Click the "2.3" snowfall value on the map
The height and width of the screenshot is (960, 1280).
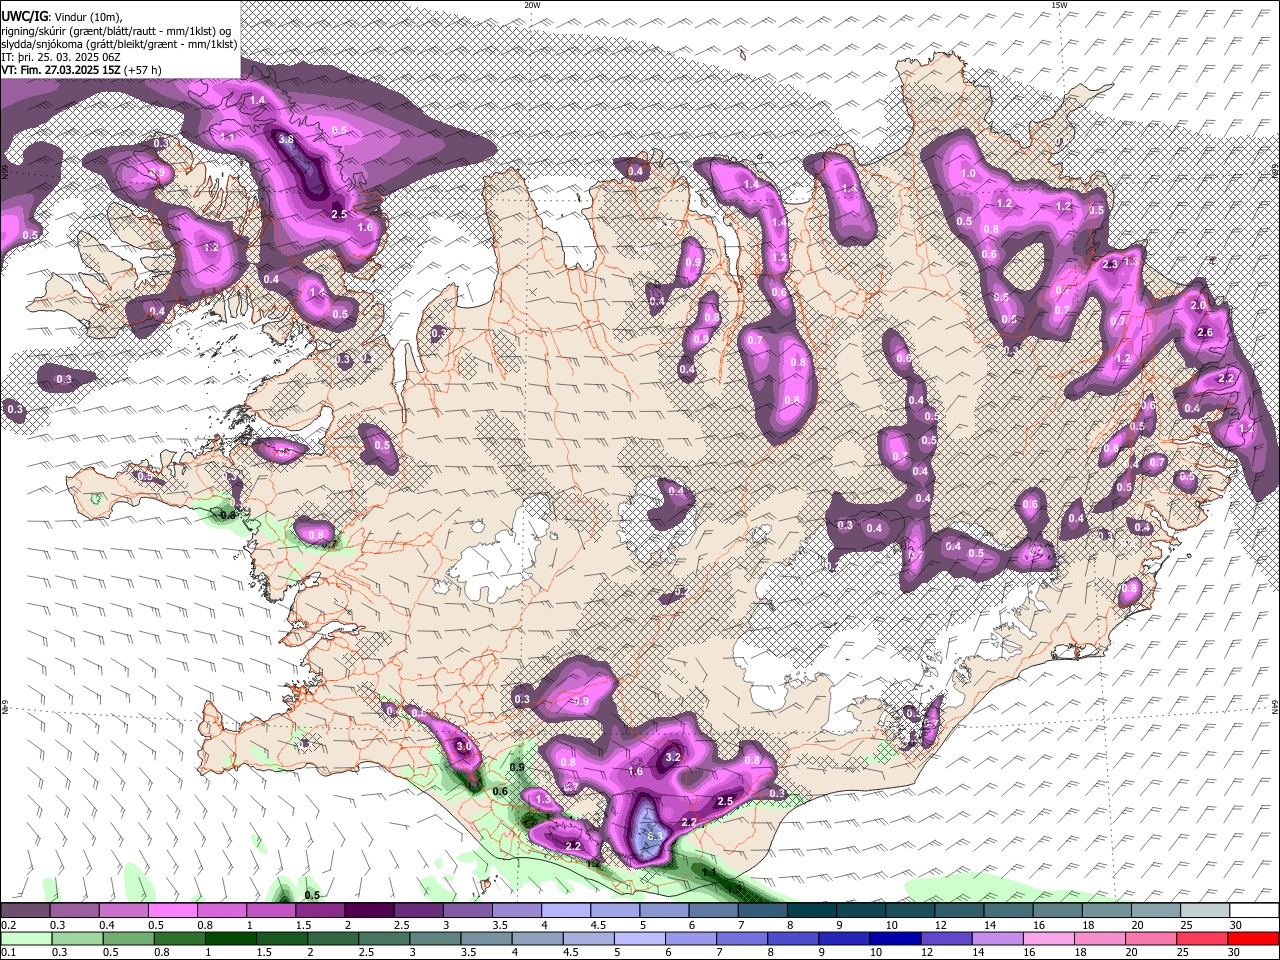1110,265
